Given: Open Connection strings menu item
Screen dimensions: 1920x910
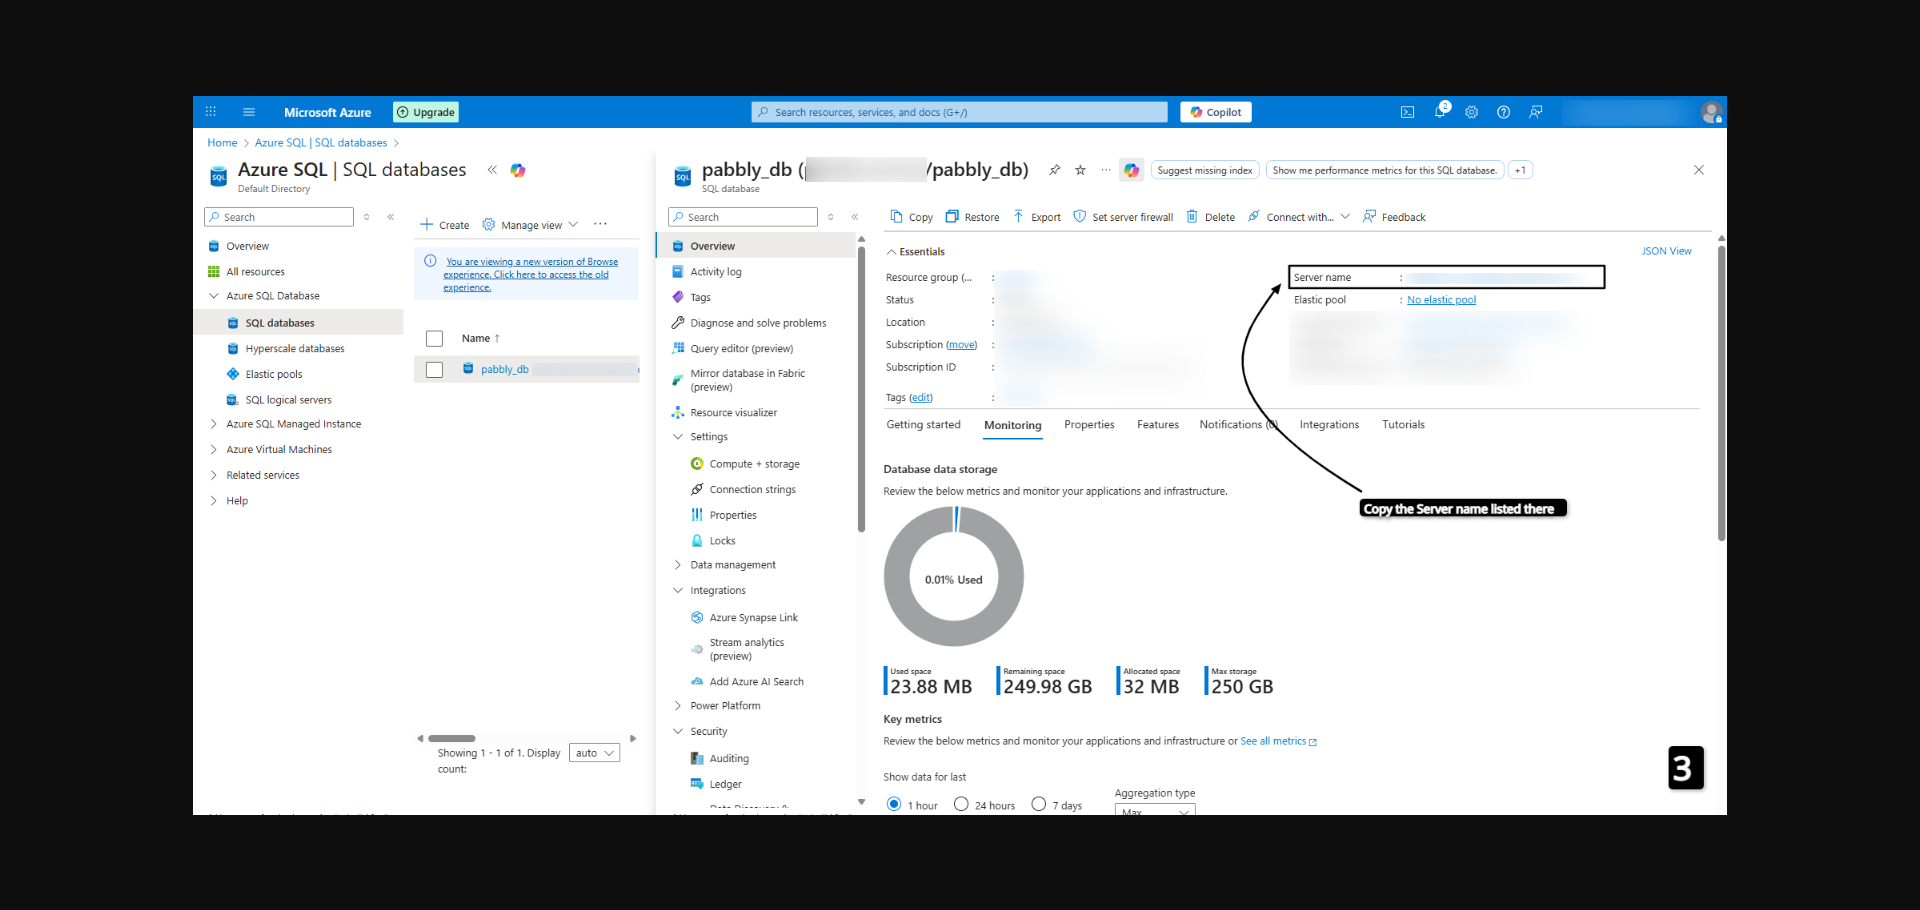Looking at the screenshot, I should 752,490.
